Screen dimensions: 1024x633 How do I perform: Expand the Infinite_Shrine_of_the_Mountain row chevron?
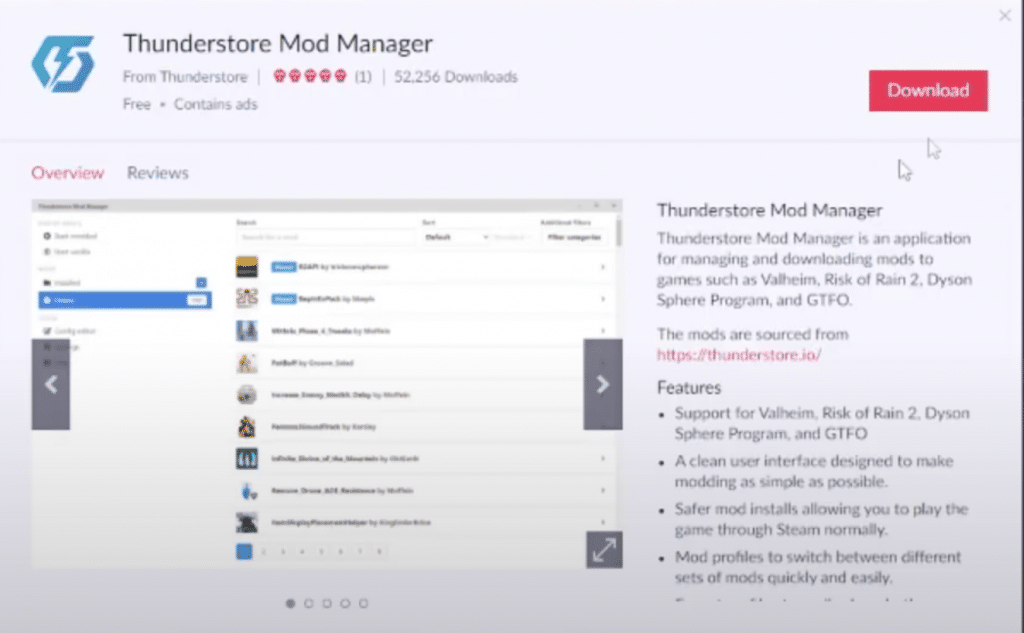(x=602, y=458)
